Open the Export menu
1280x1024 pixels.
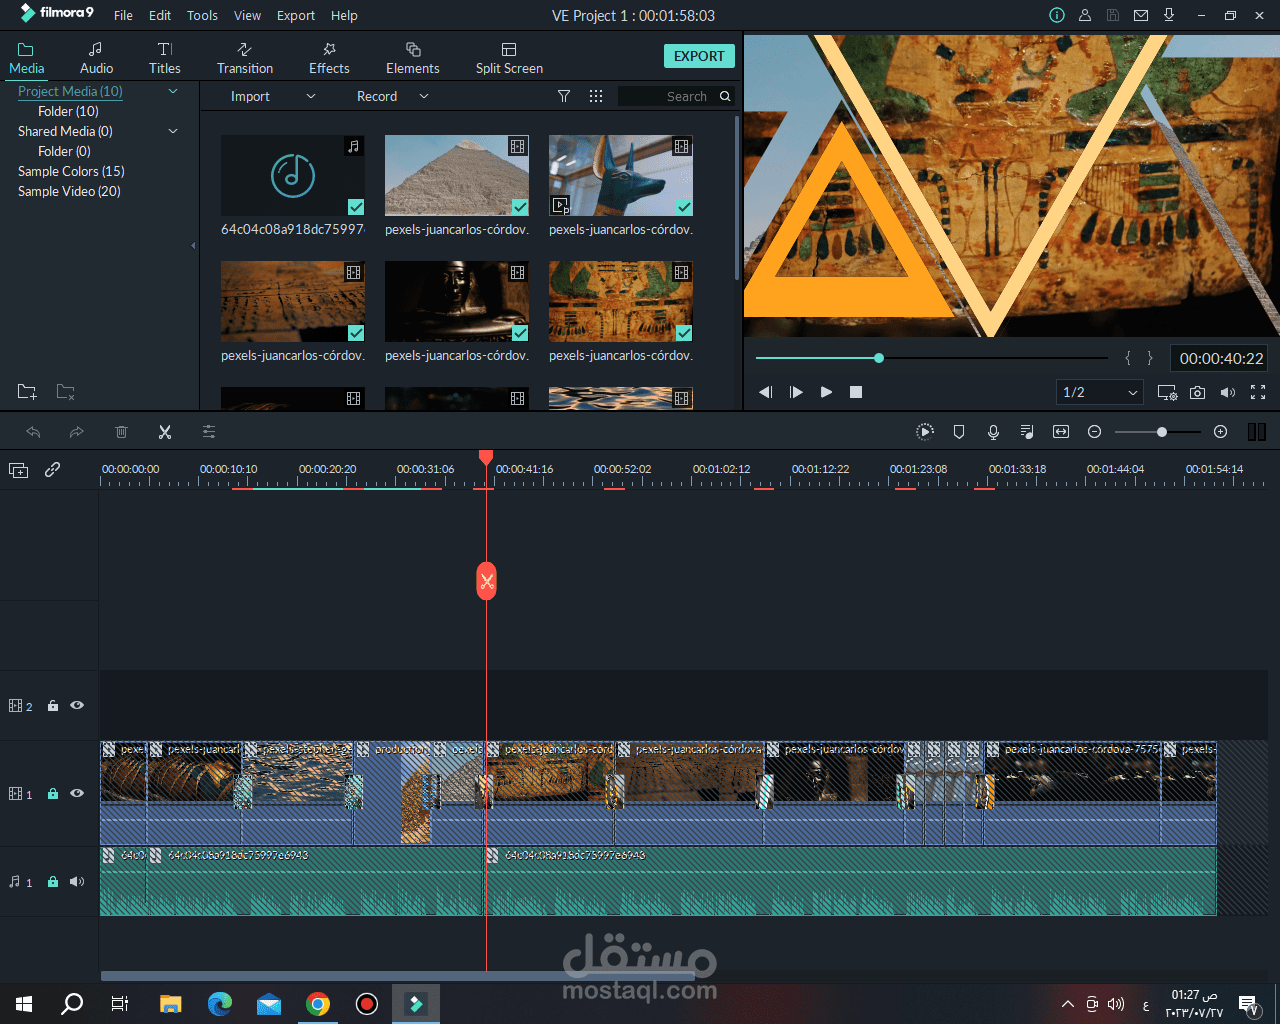coord(296,15)
